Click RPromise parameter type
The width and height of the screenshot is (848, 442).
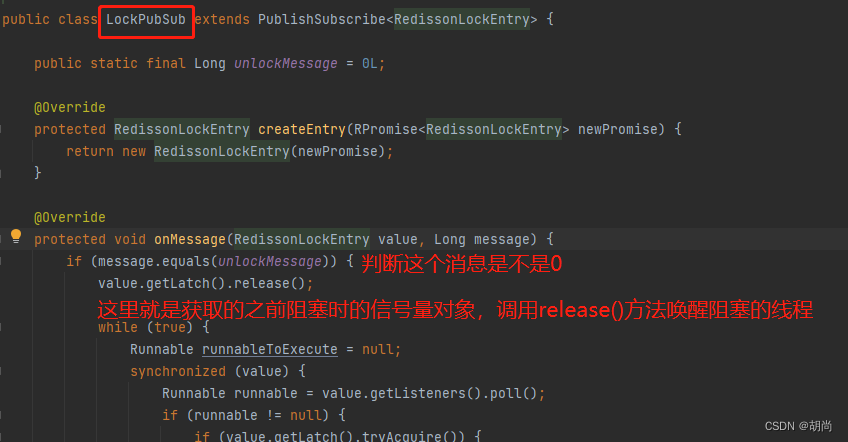pos(386,129)
